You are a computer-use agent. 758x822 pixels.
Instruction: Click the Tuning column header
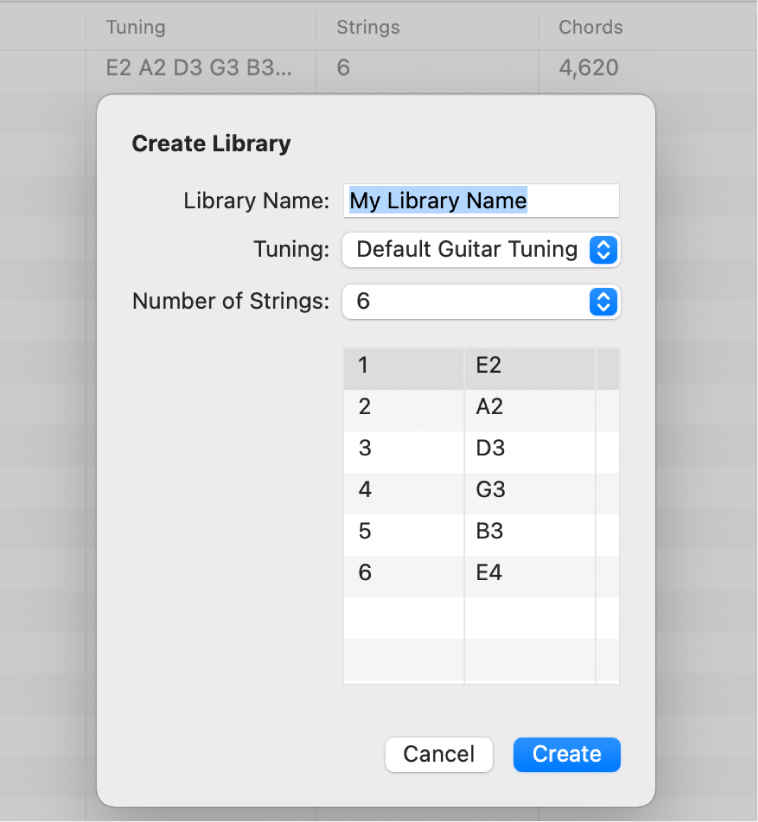coord(136,27)
